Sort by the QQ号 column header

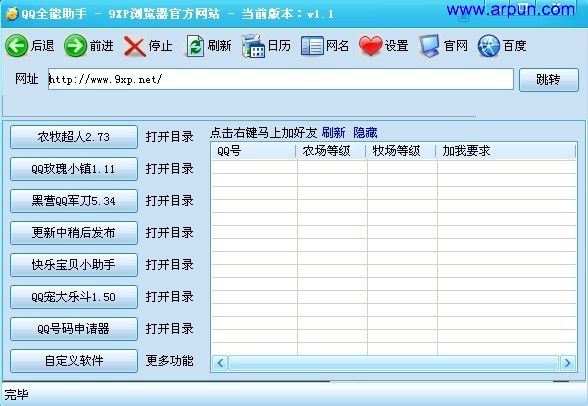[x=254, y=151]
